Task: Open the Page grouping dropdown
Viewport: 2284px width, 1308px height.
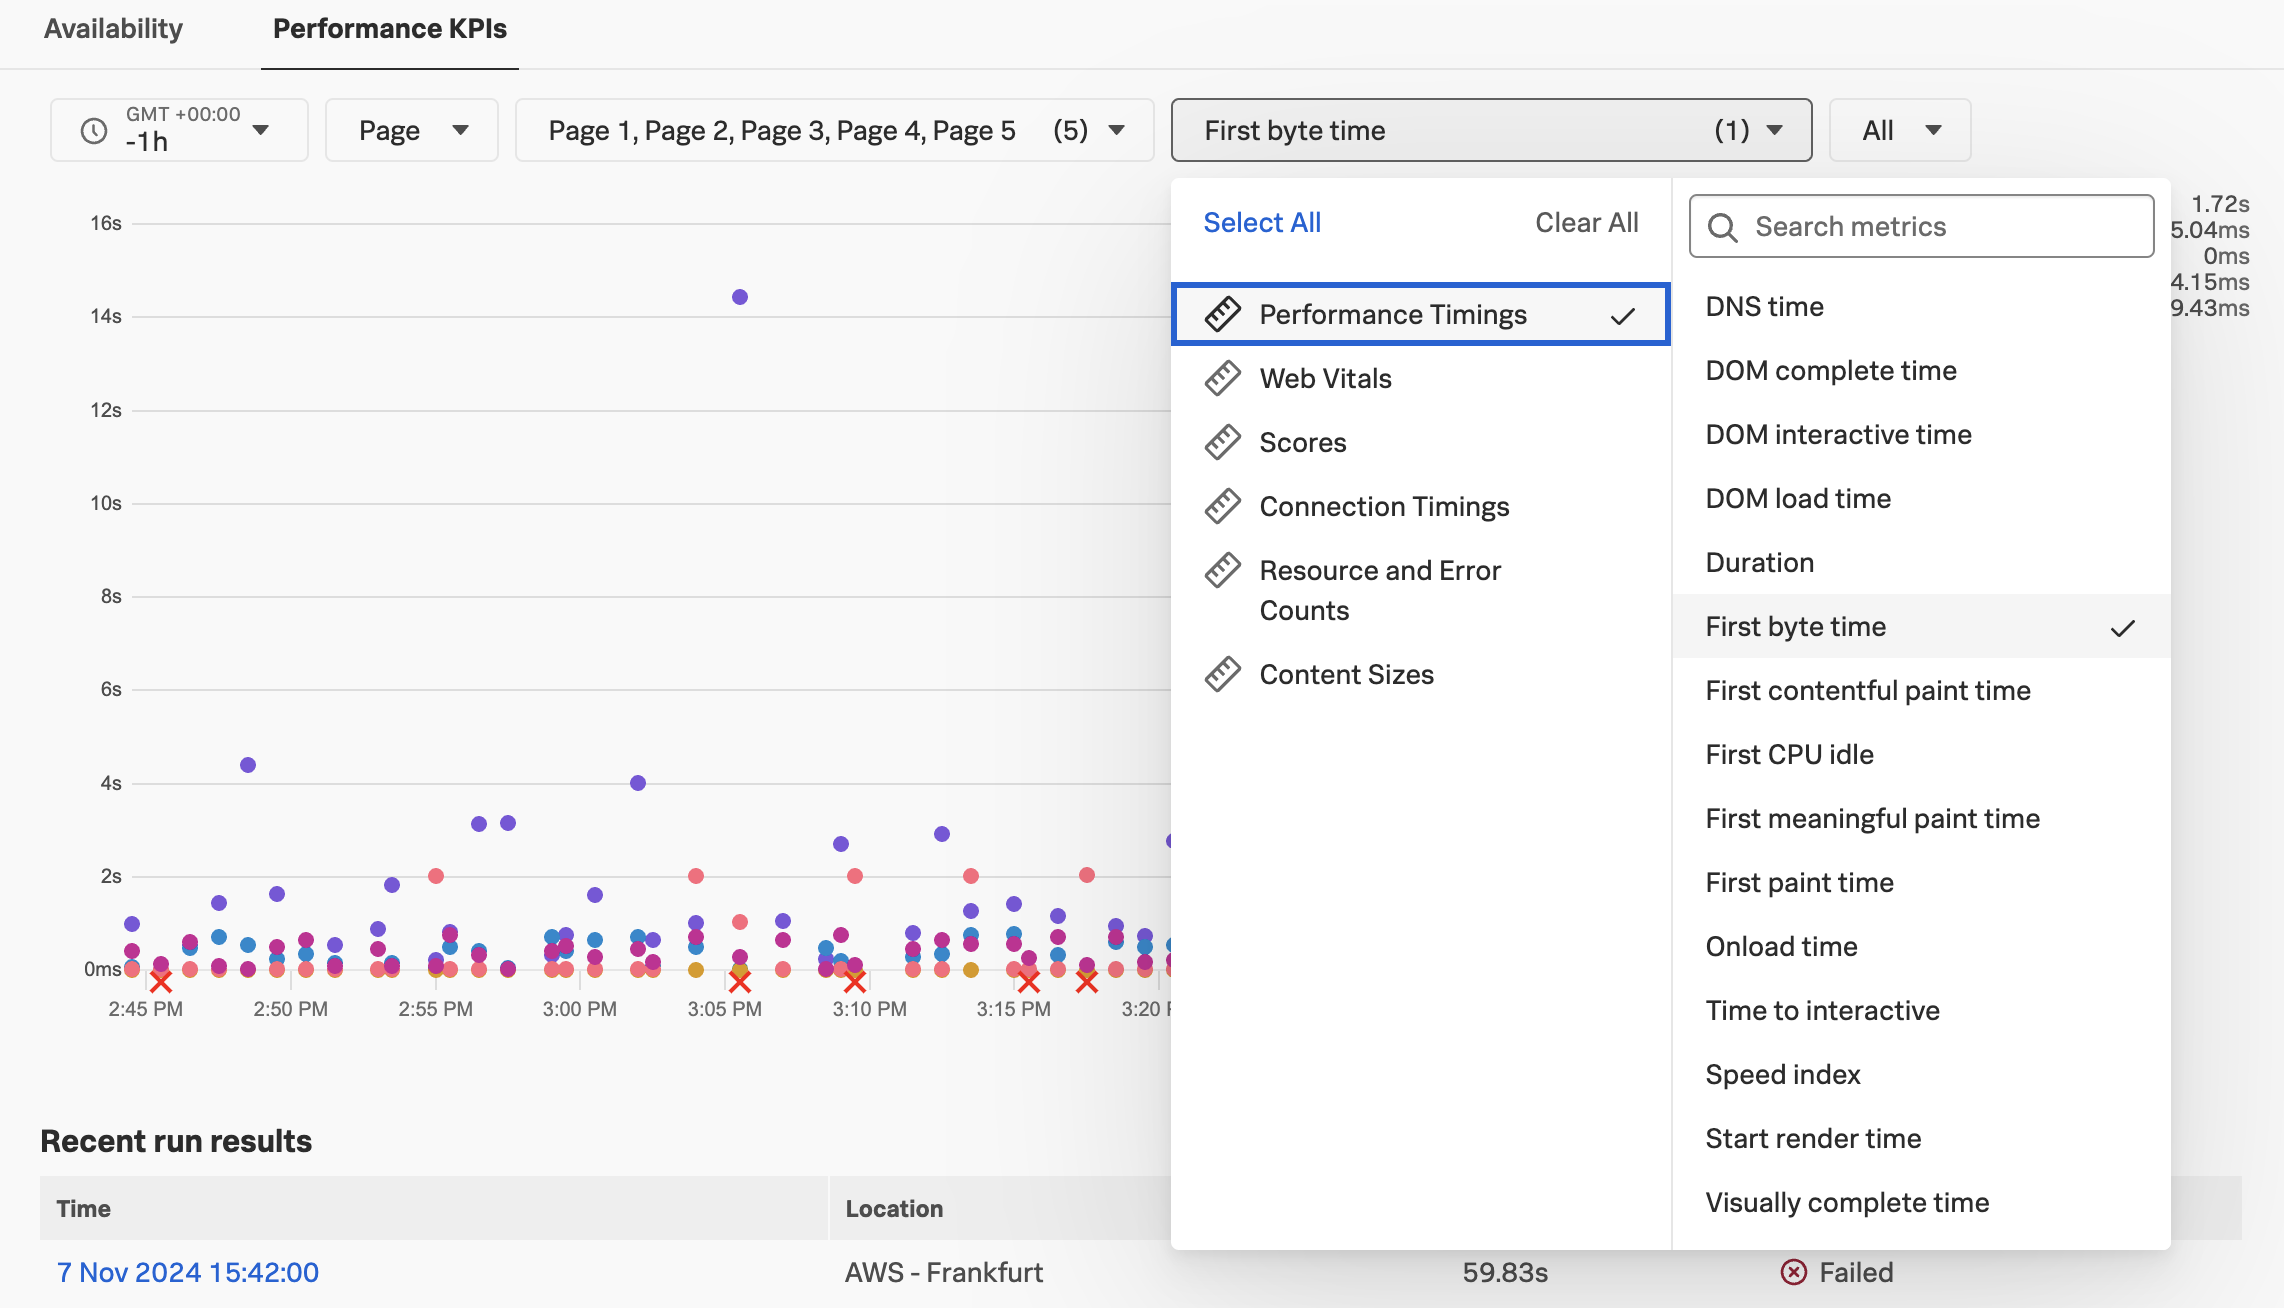Action: 412,131
